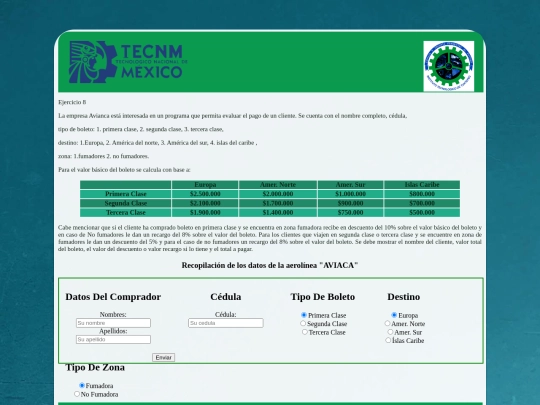Screen dimensions: 540x405
Task: Click the $1.000.000 price cell
Action: (x=350, y=194)
